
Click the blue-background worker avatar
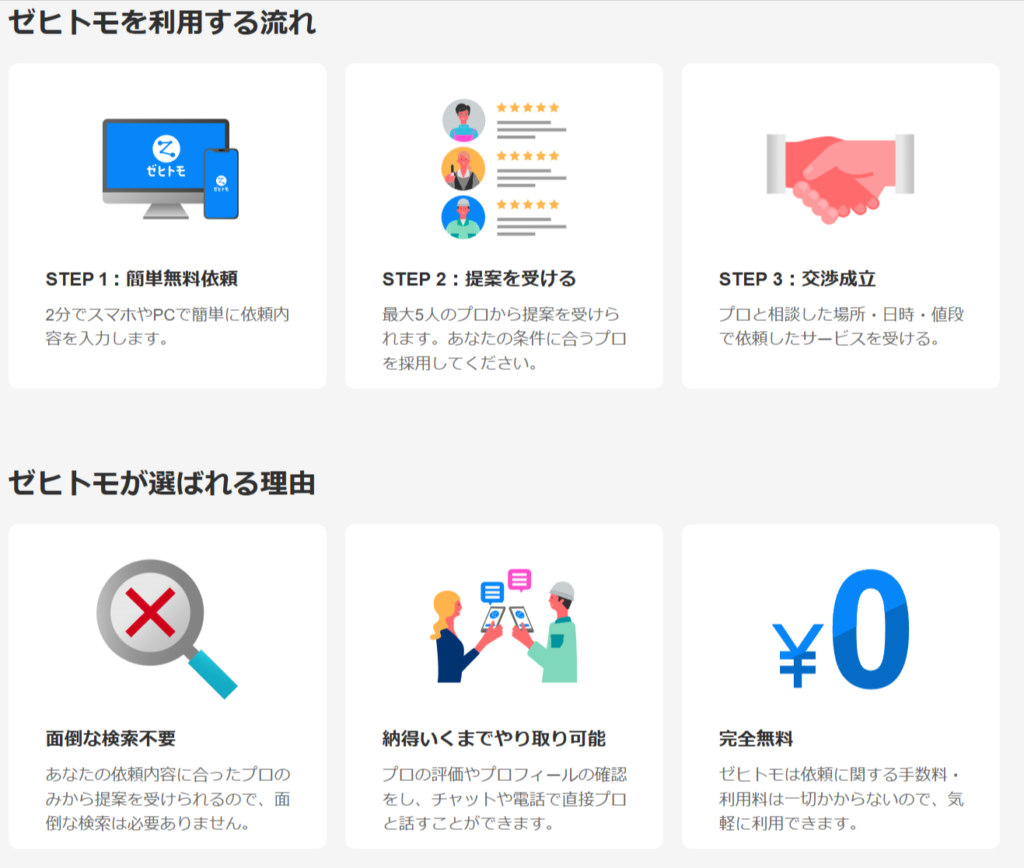pyautogui.click(x=463, y=217)
